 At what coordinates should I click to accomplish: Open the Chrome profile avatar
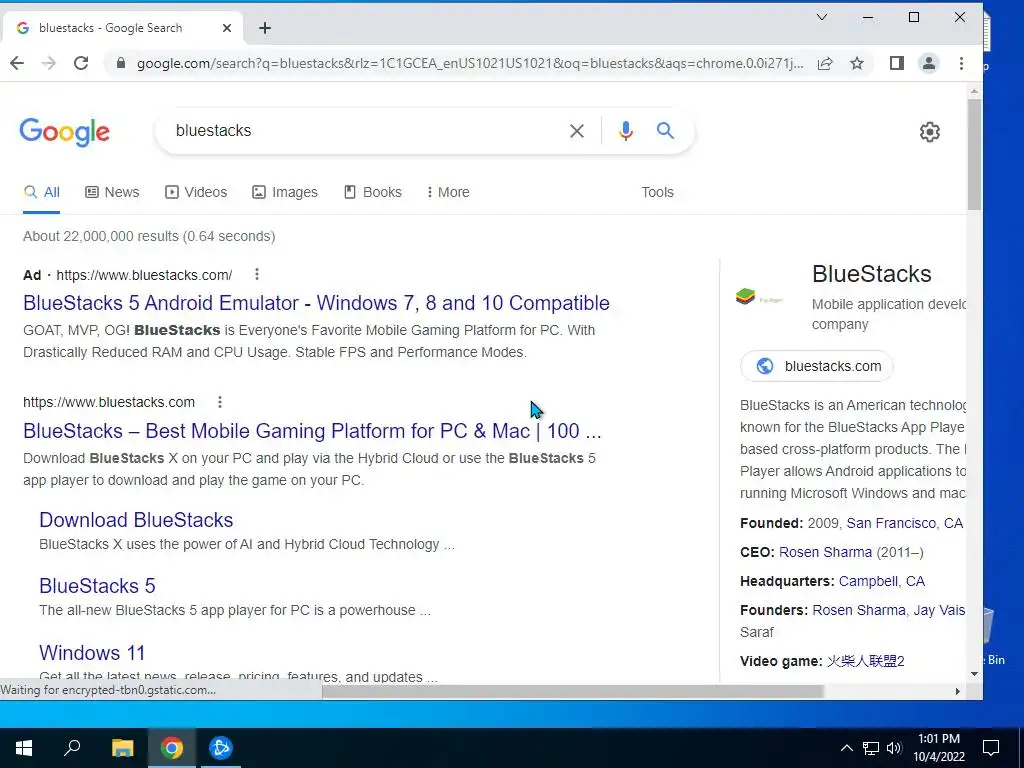click(x=929, y=63)
